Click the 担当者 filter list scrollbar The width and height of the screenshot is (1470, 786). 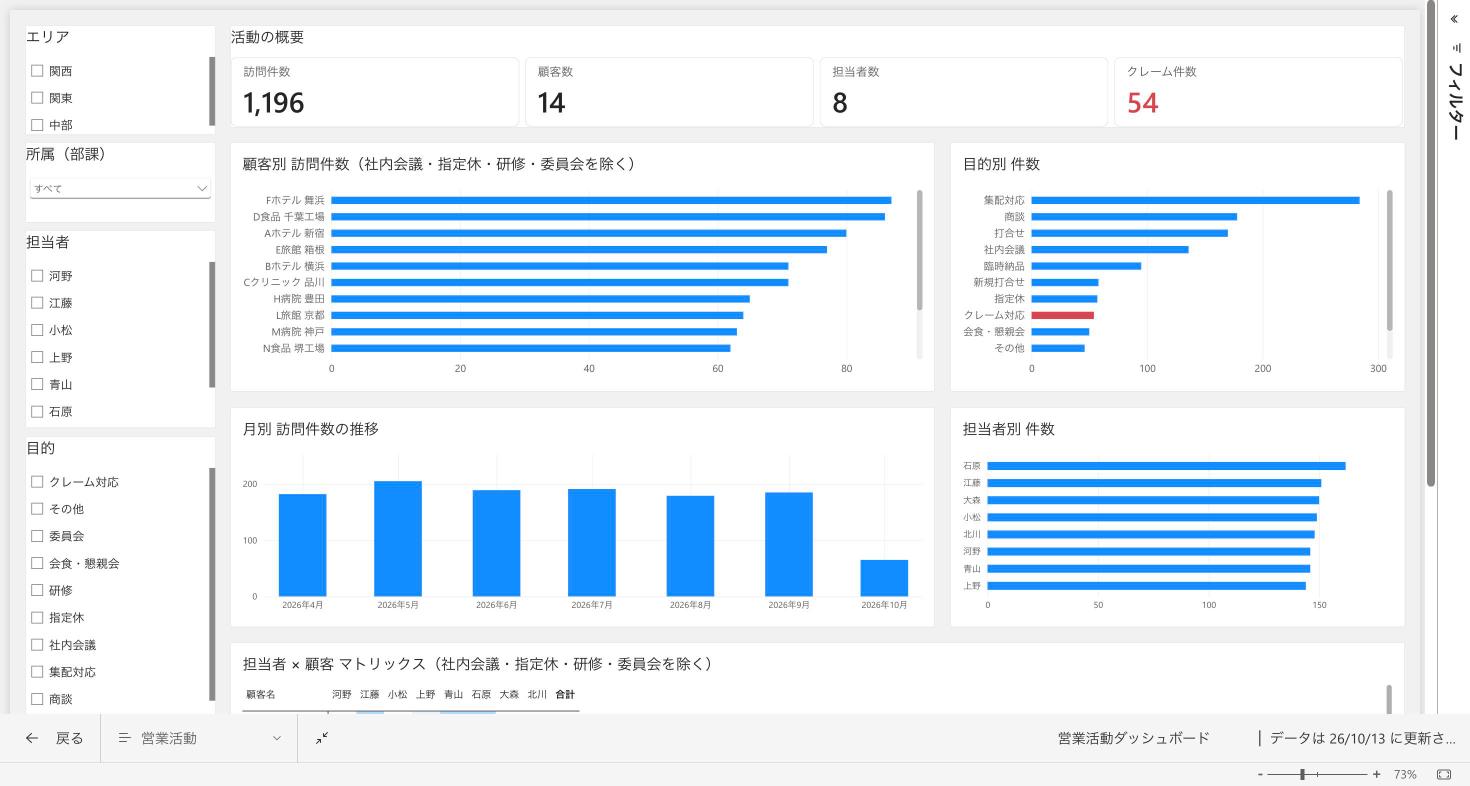[212, 325]
